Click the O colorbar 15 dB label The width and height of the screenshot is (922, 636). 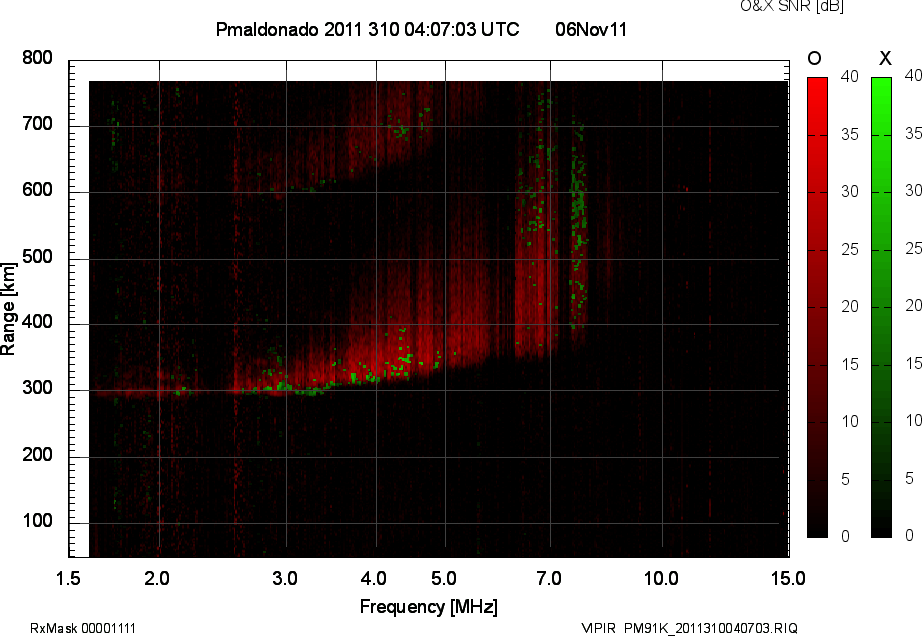tap(850, 364)
